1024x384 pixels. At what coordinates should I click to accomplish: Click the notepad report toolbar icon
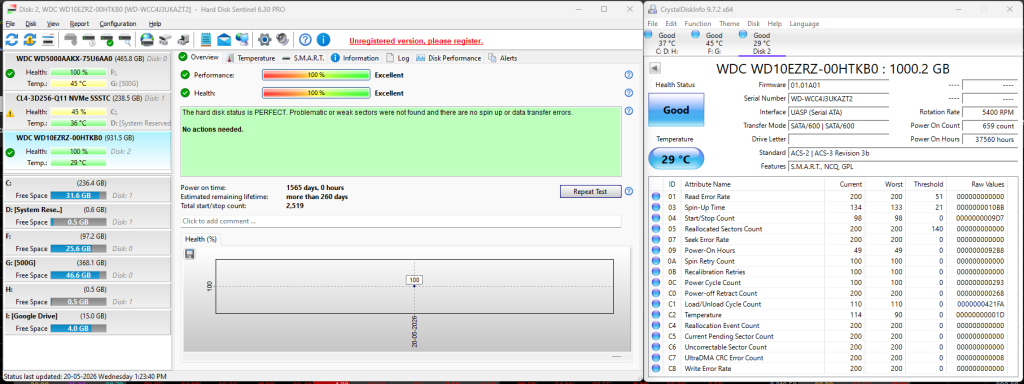click(206, 40)
